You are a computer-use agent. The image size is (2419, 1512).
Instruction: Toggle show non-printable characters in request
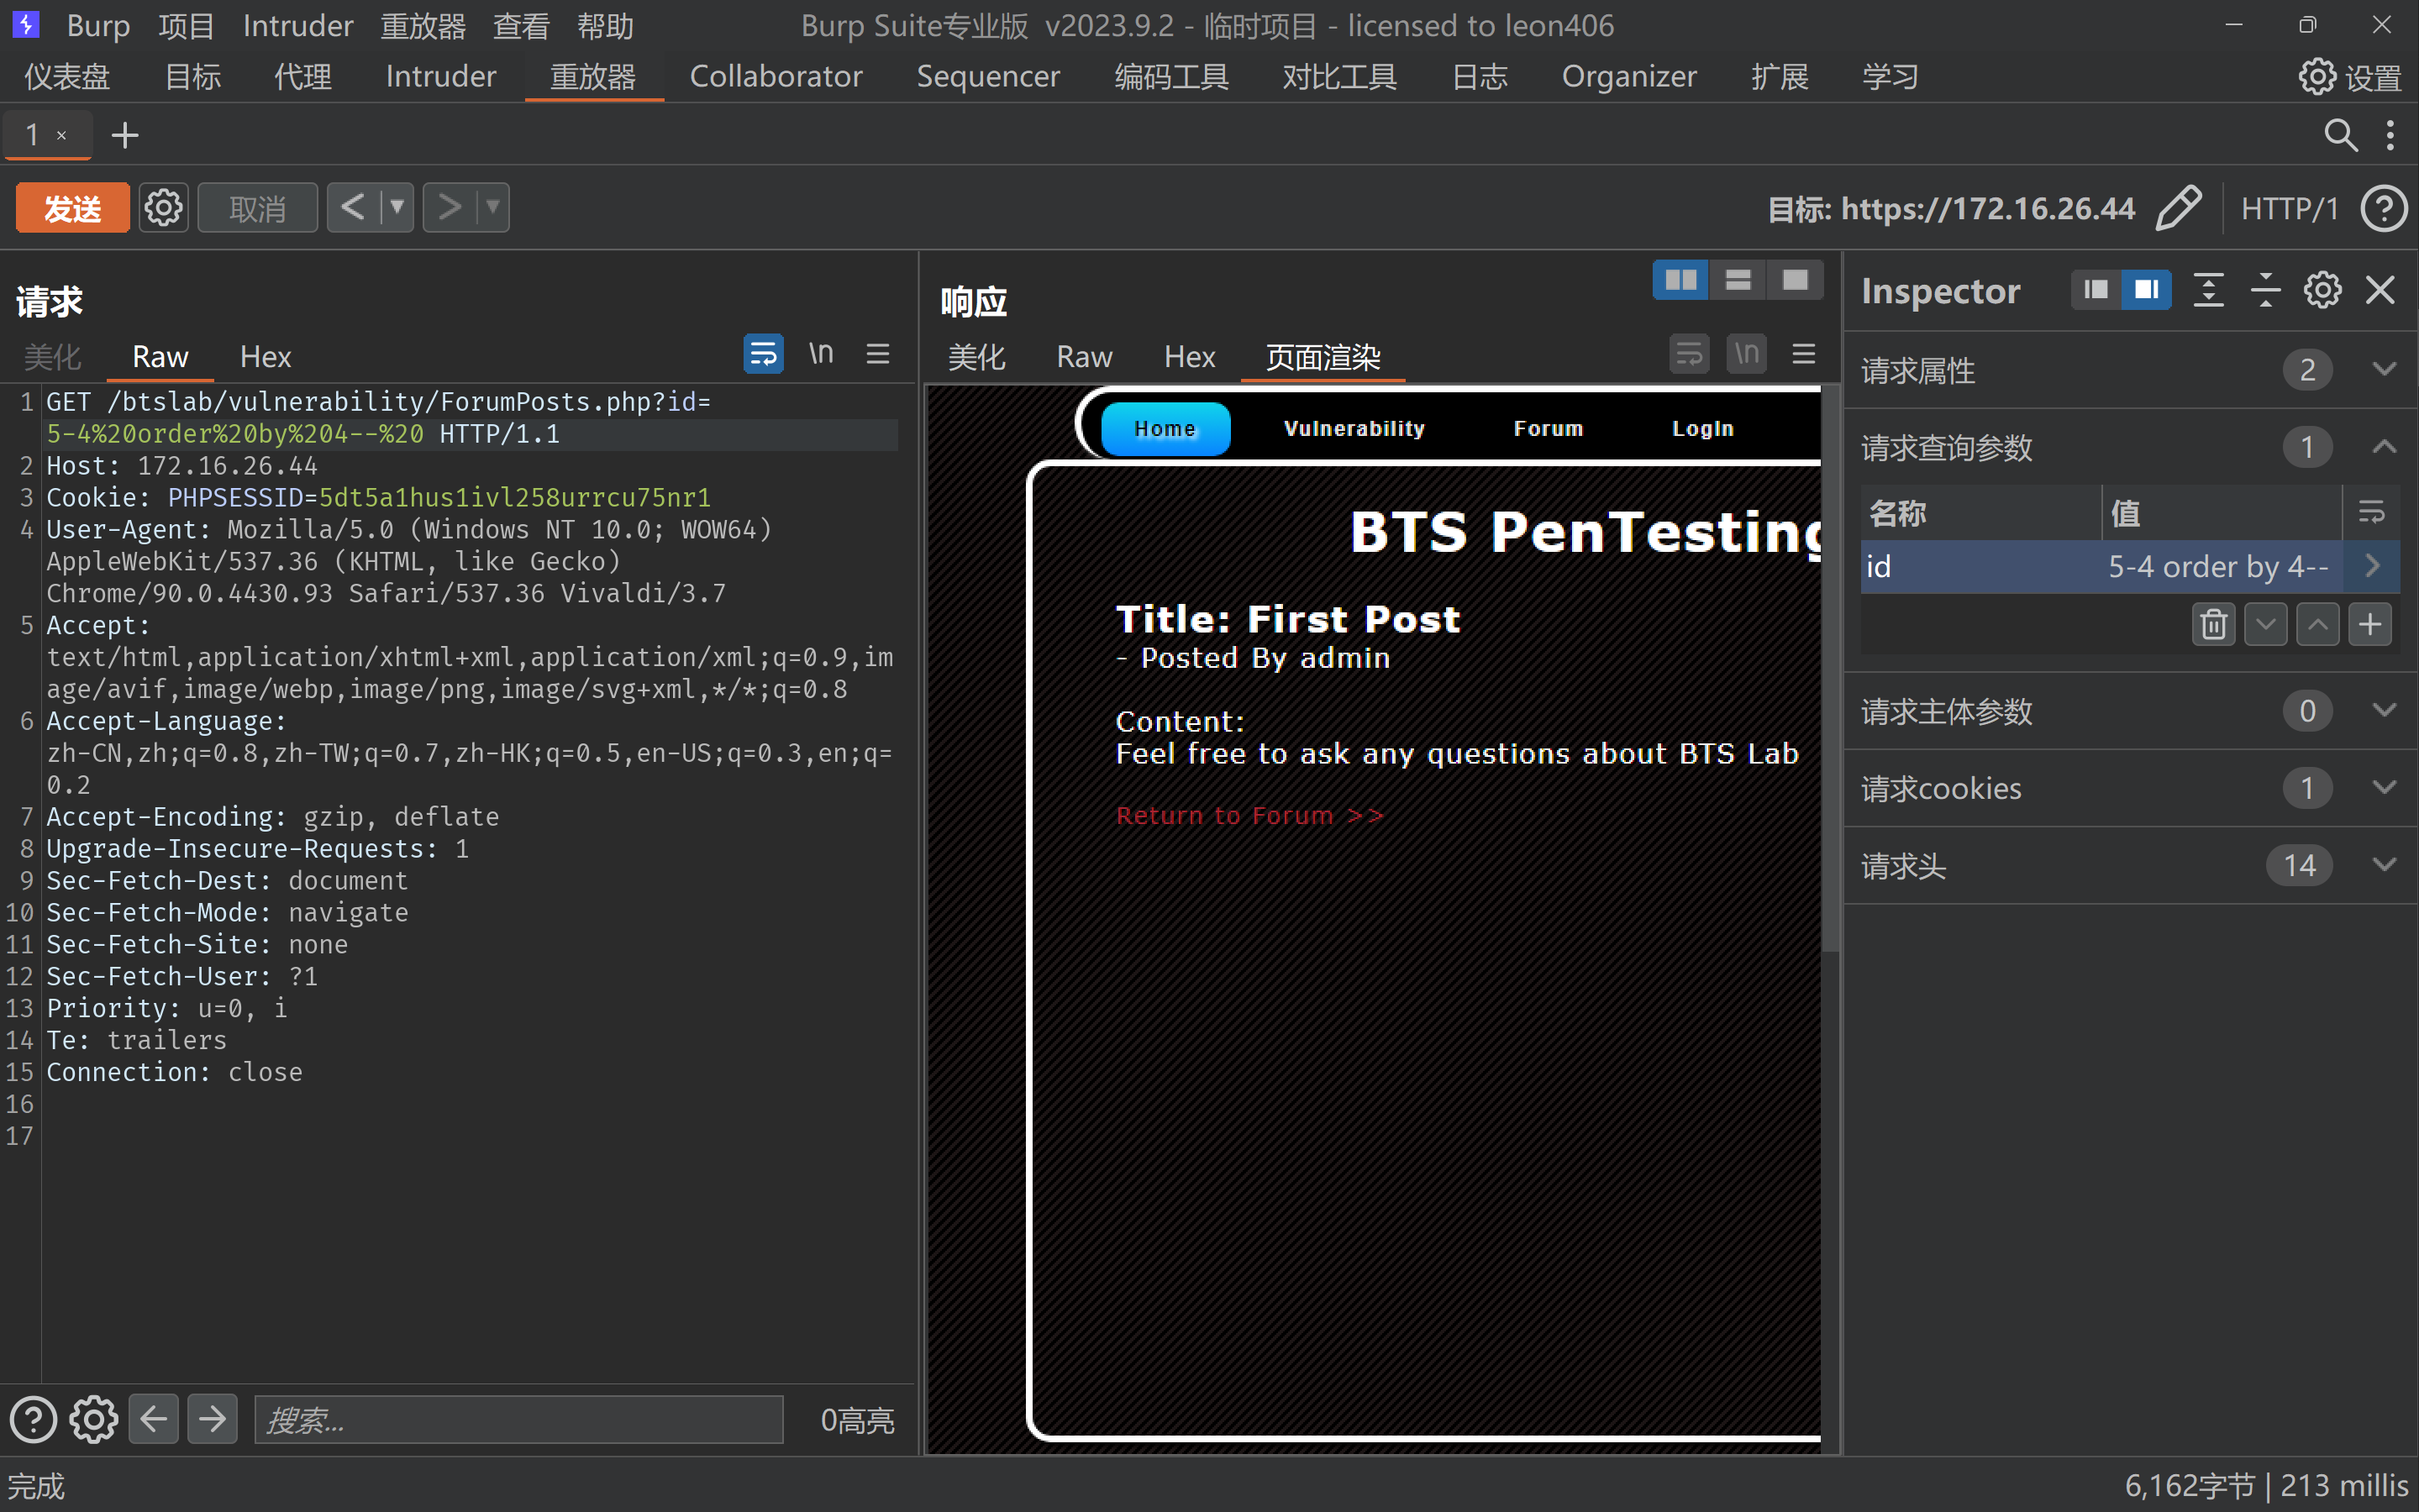point(821,354)
